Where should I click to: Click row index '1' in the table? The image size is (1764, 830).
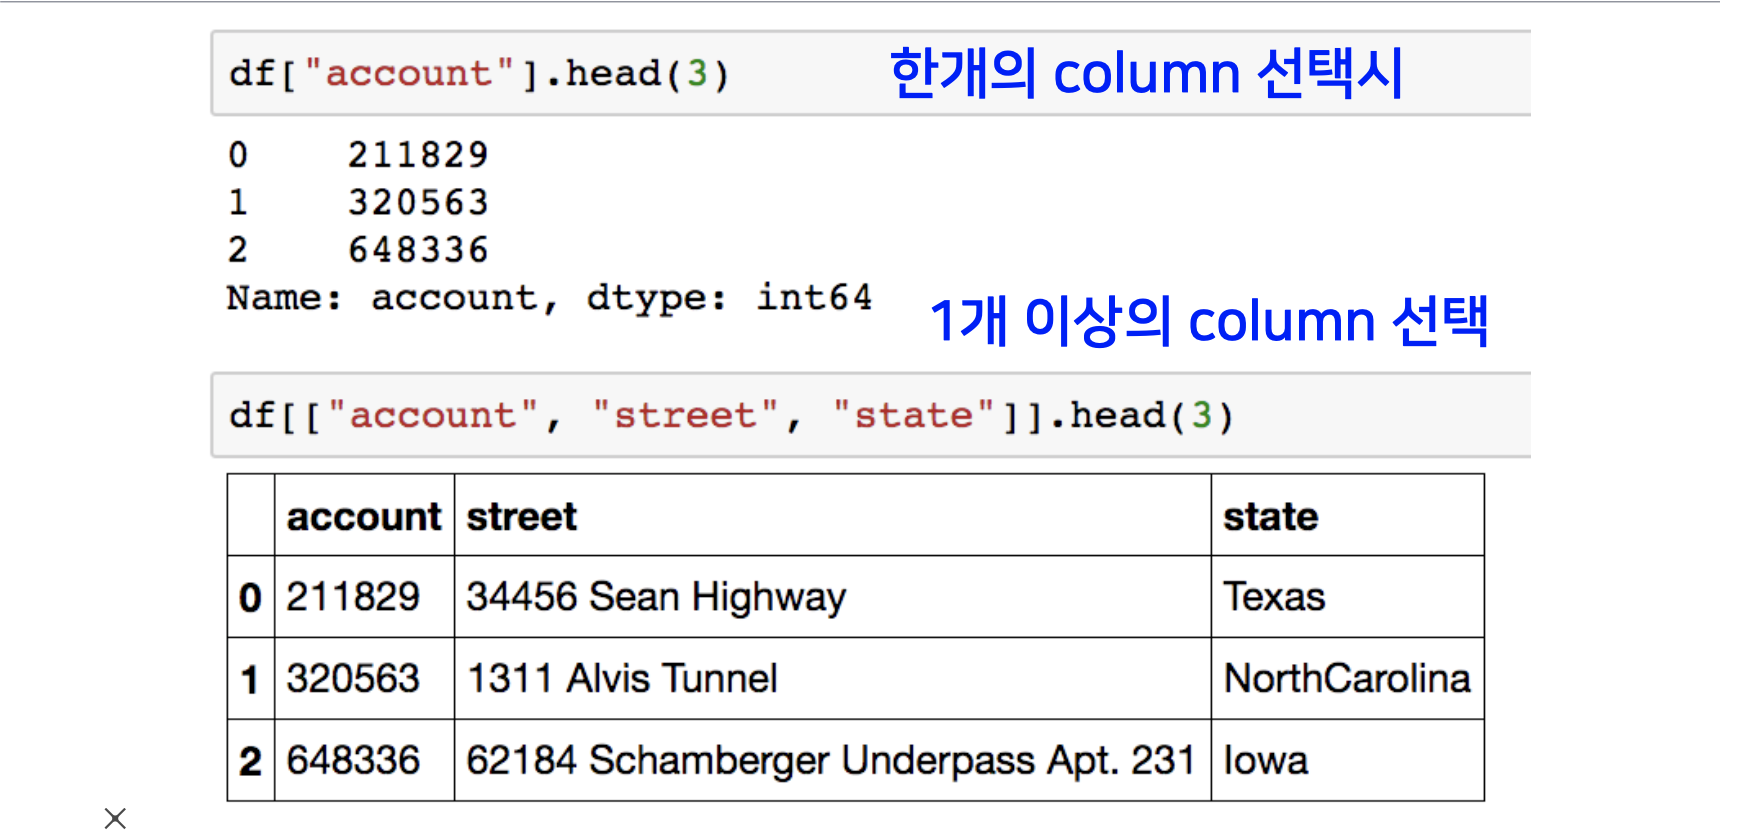pyautogui.click(x=251, y=679)
